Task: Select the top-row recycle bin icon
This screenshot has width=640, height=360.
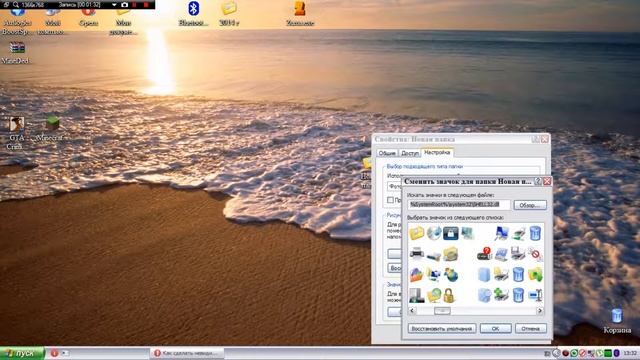Action: [x=535, y=233]
